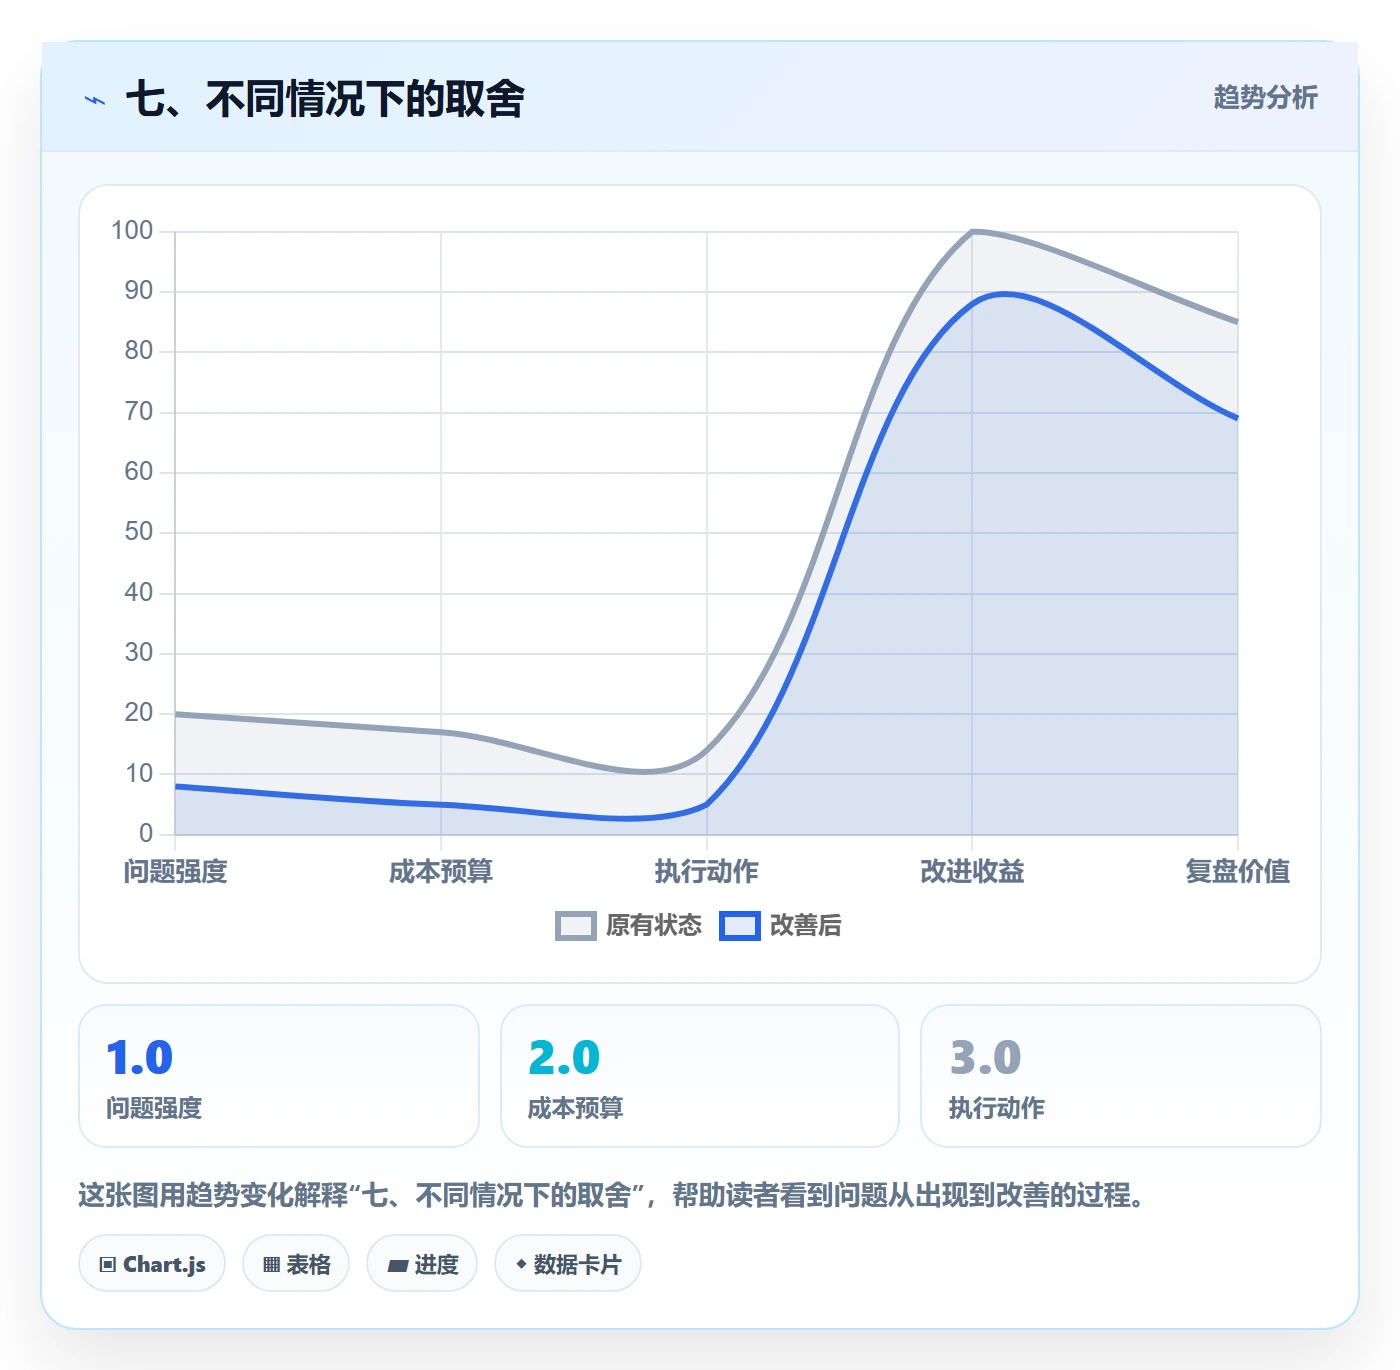Image resolution: width=1400 pixels, height=1370 pixels.
Task: Select the 进度 tag
Action: pyautogui.click(x=422, y=1264)
